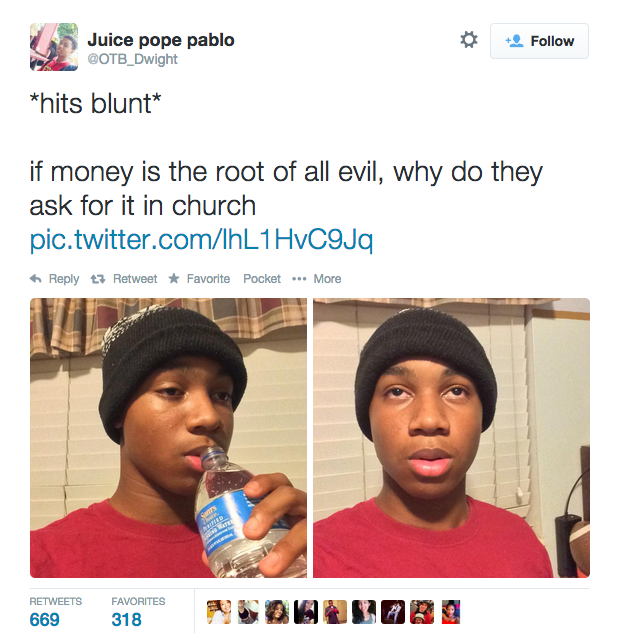Save tweet with Pocket
Image resolution: width=623 pixels, height=633 pixels.
[262, 279]
